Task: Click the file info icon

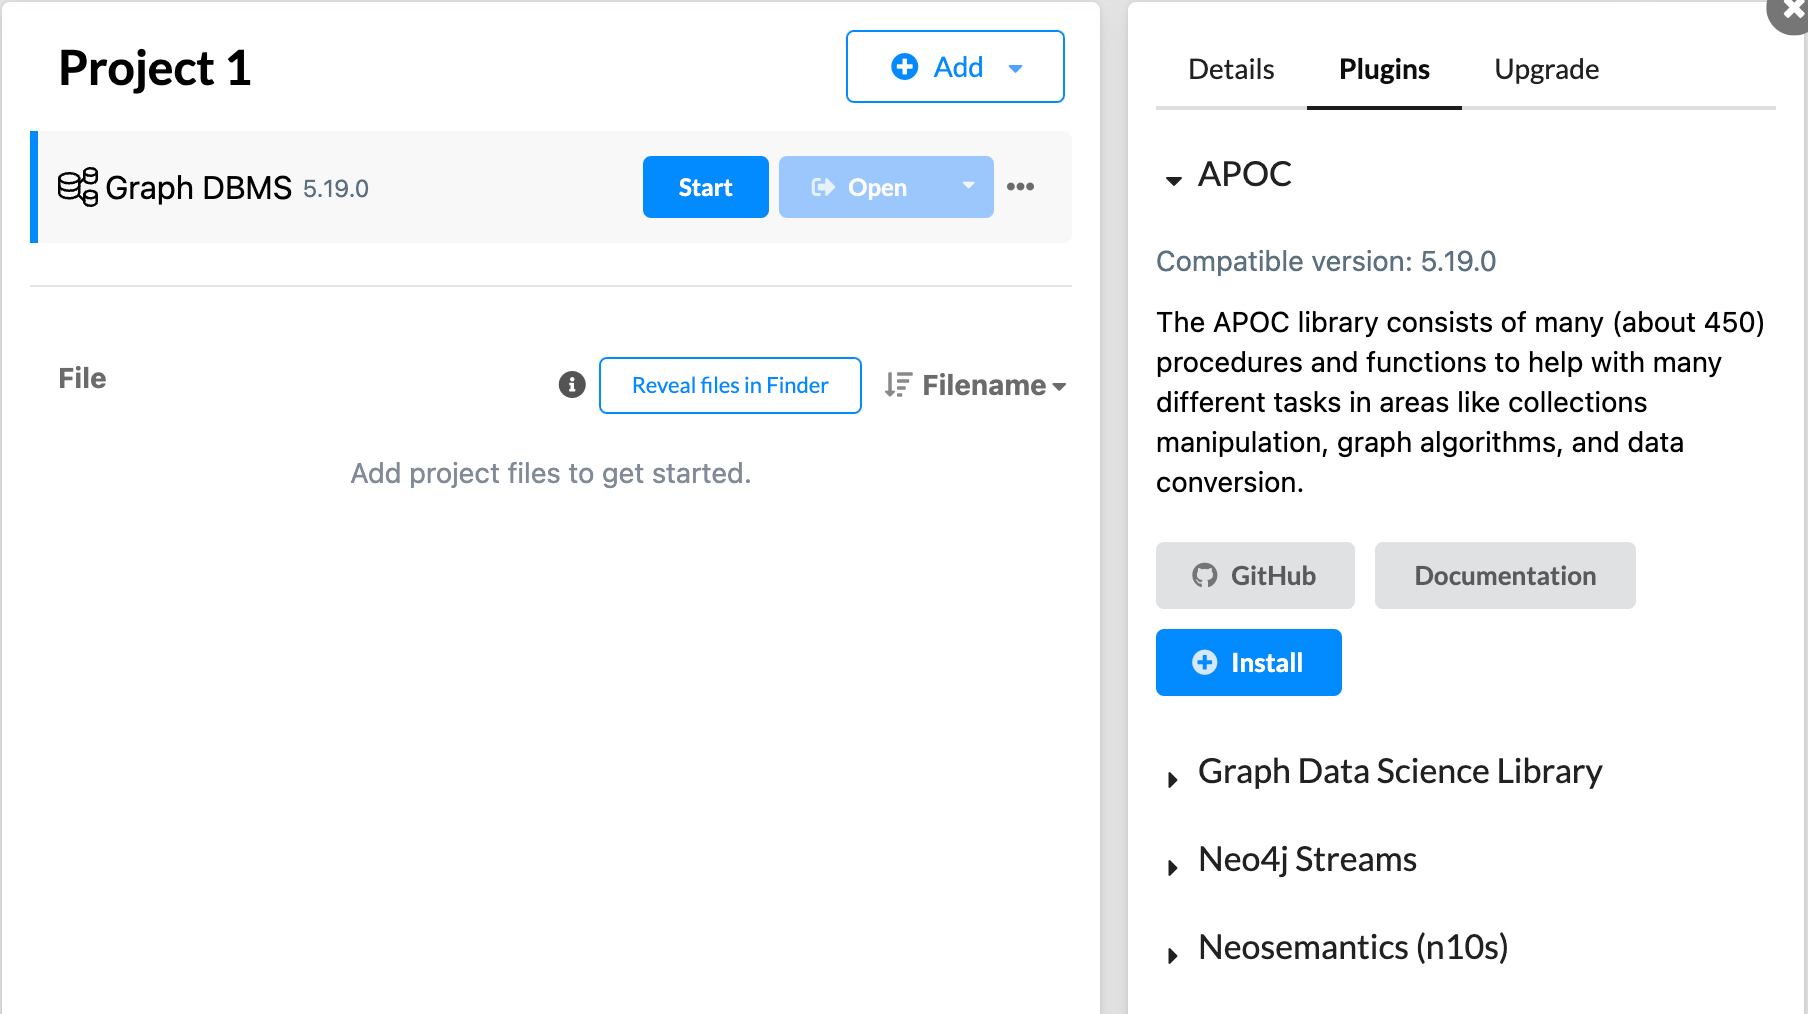Action: pos(572,385)
